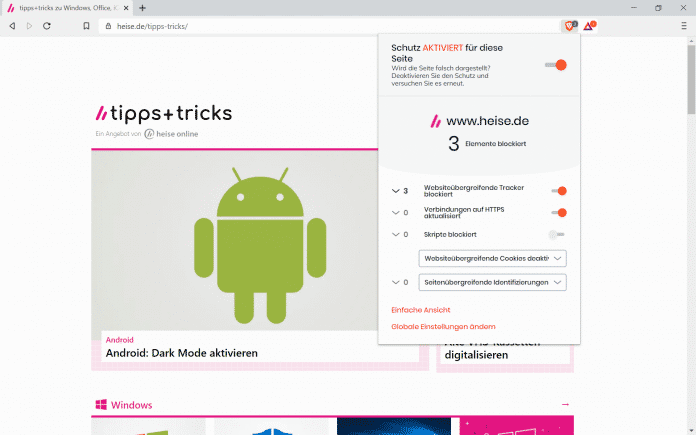Screen dimensions: 696x435
Task: Click the tipps+tricks logo on the page
Action: click(163, 112)
